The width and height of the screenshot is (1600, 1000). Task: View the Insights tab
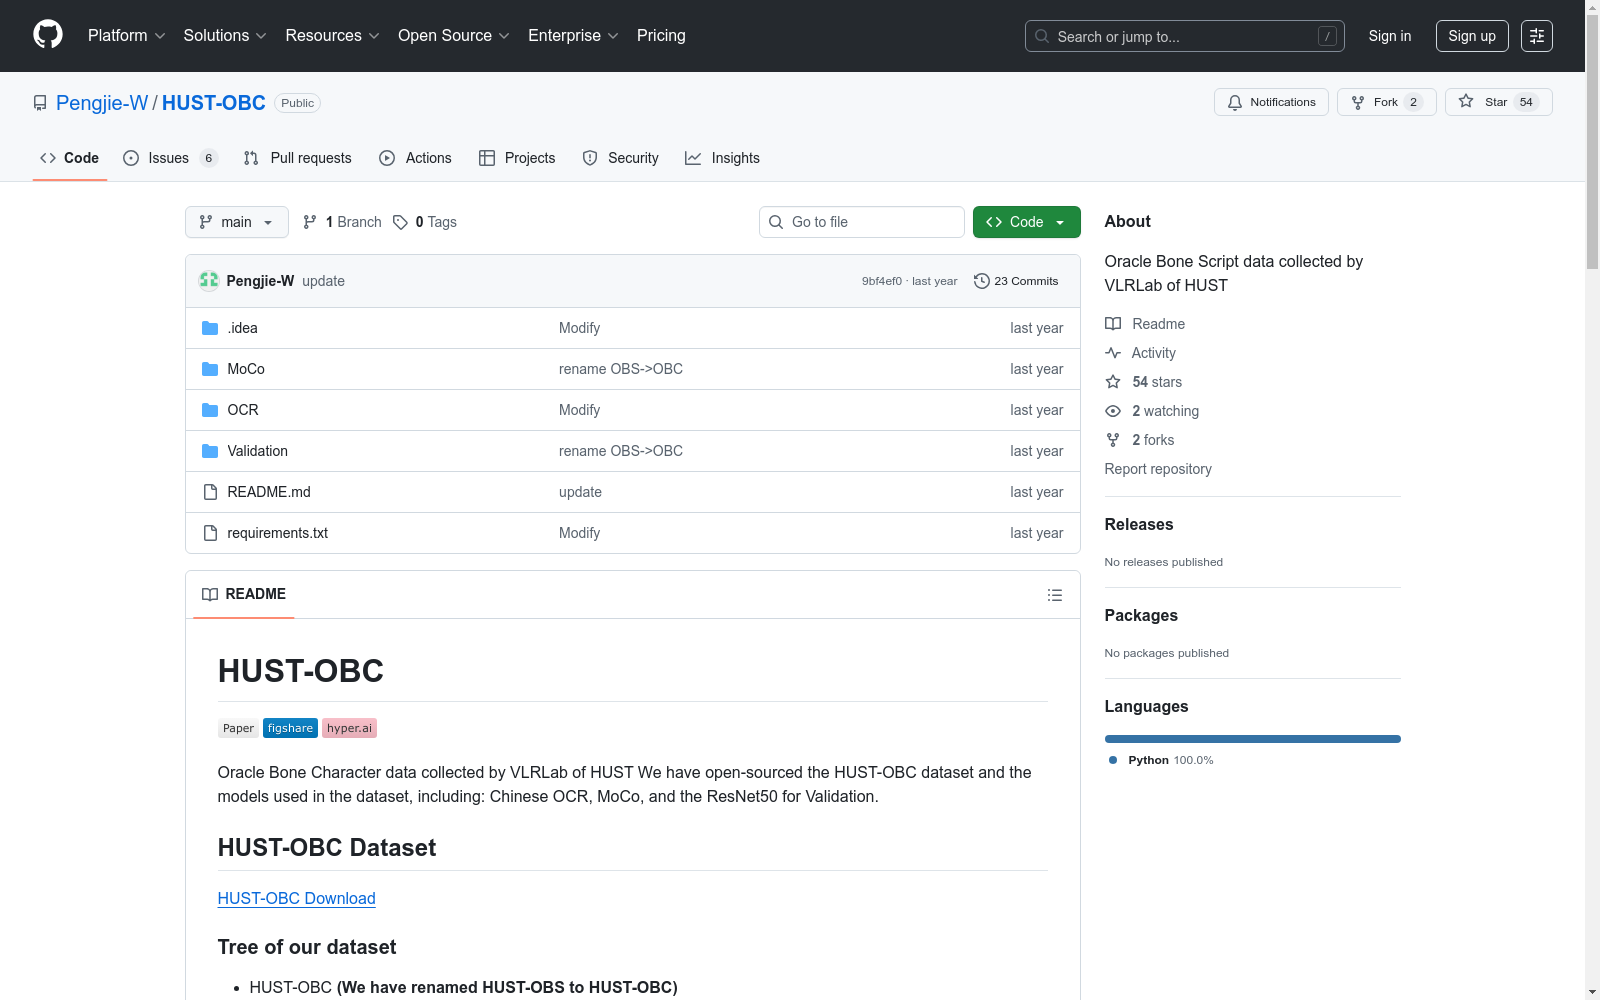[722, 158]
